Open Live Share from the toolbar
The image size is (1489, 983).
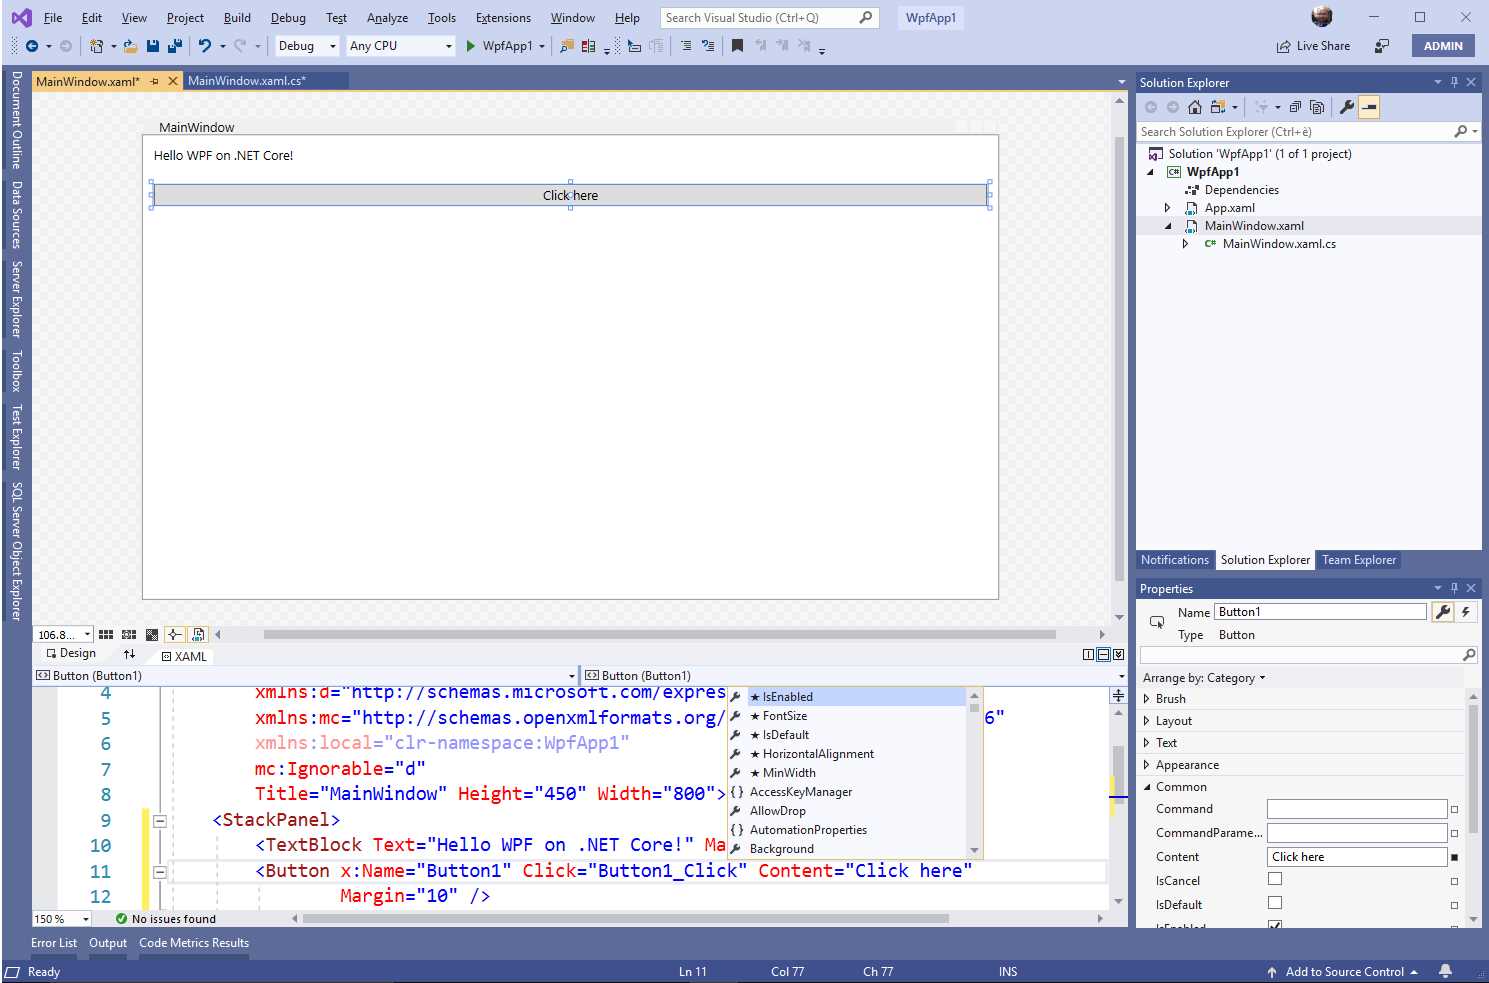[1313, 45]
